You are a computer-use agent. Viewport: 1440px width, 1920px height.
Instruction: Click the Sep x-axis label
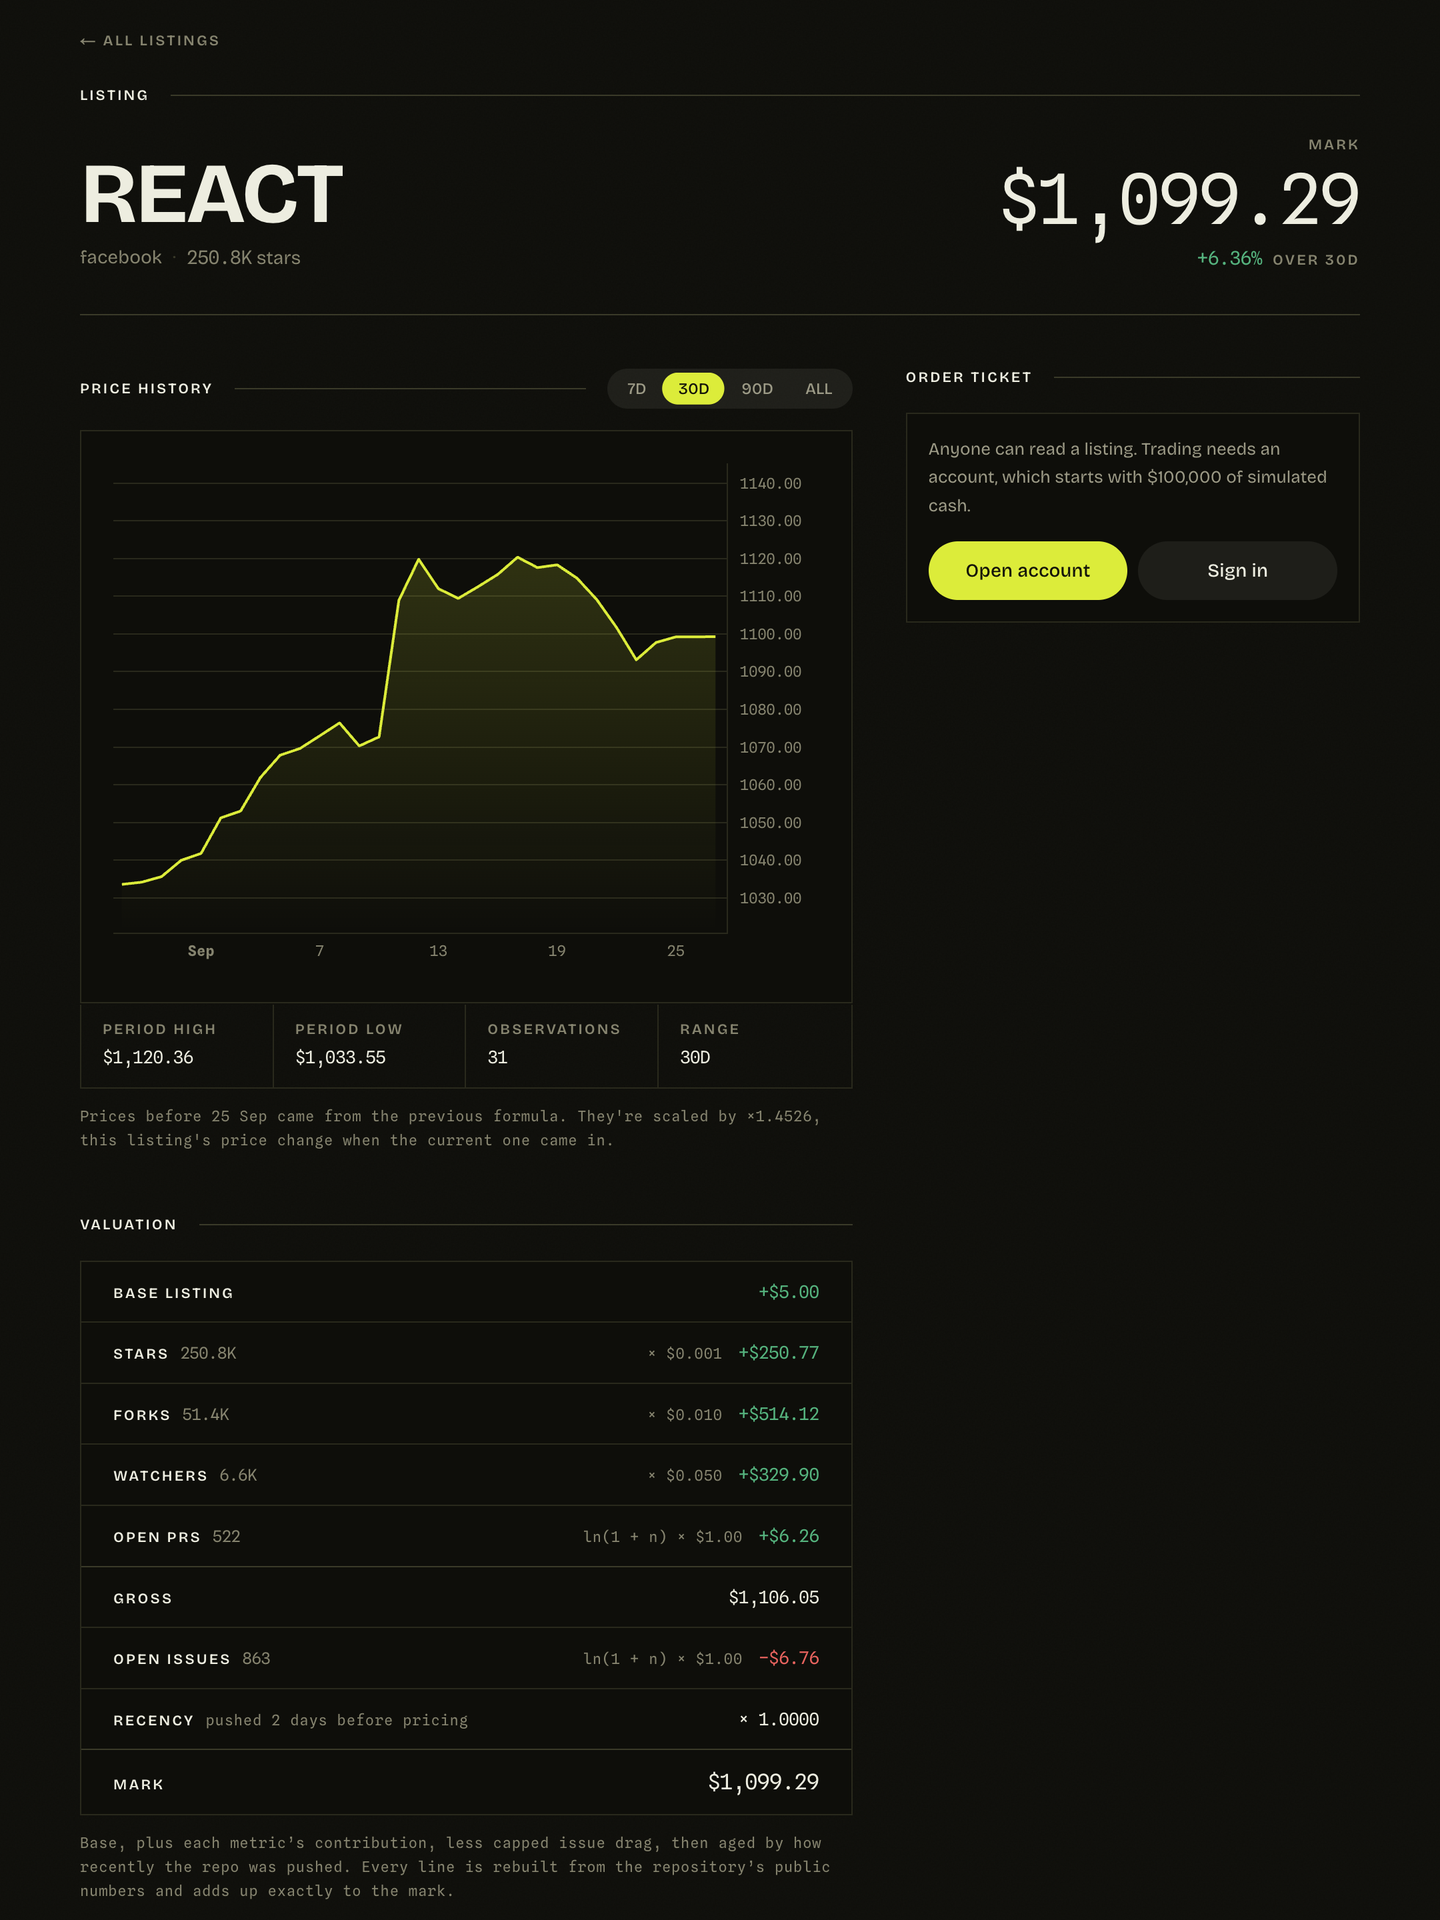click(201, 951)
